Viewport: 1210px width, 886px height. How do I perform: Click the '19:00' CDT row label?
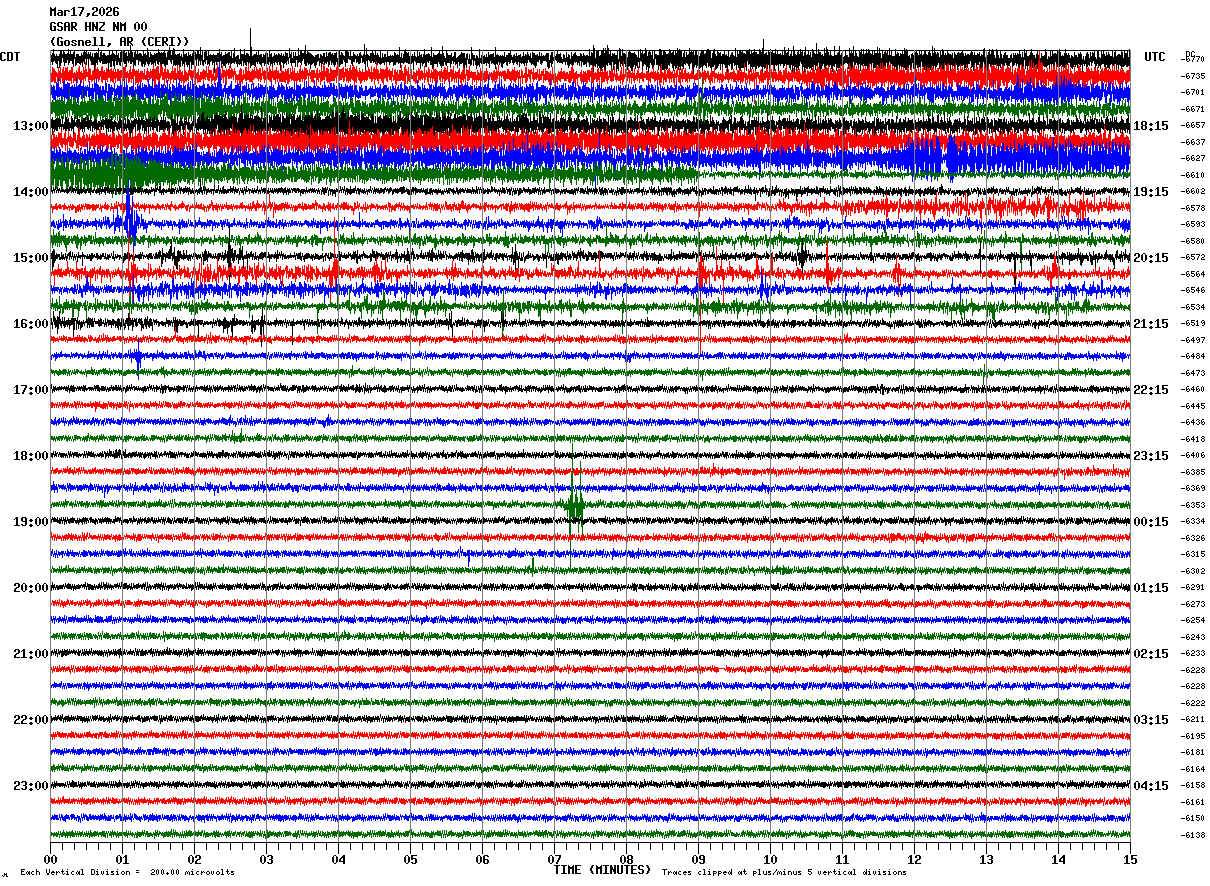(x=31, y=522)
